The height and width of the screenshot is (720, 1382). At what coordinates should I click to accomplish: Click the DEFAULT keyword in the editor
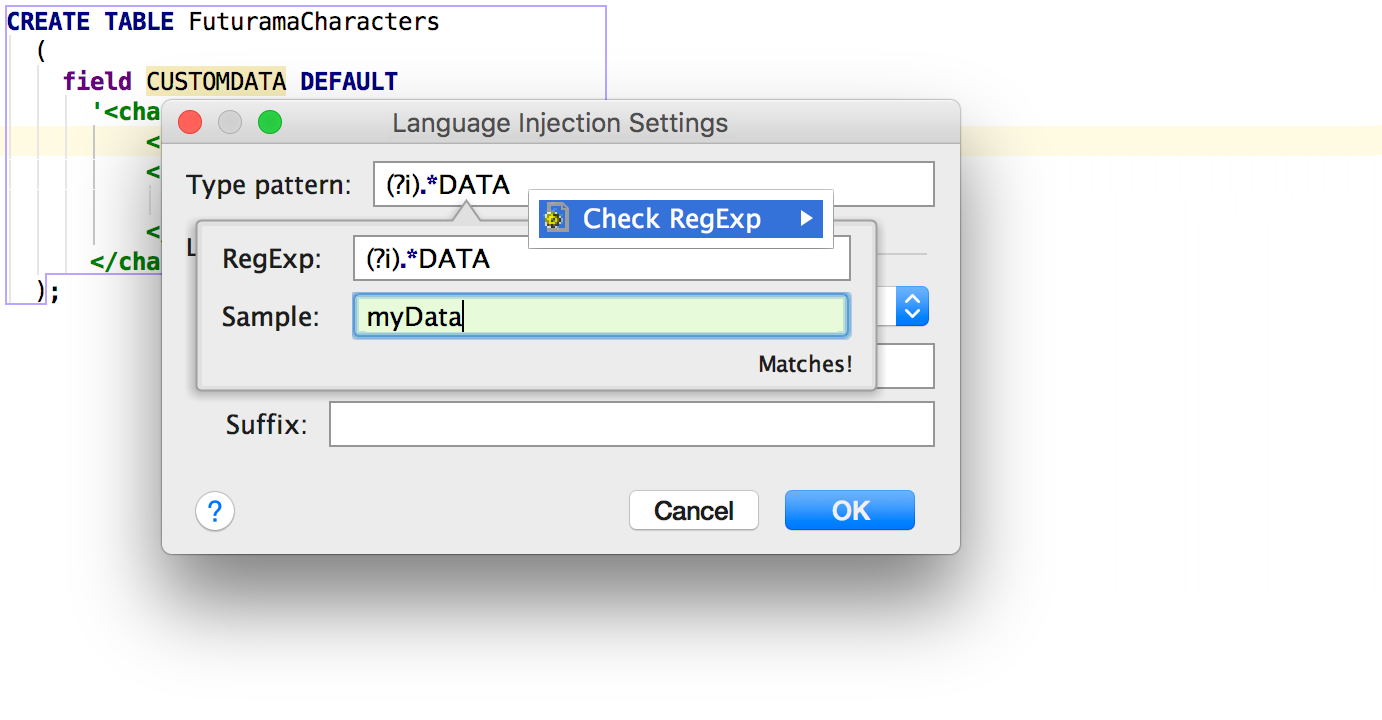click(349, 81)
